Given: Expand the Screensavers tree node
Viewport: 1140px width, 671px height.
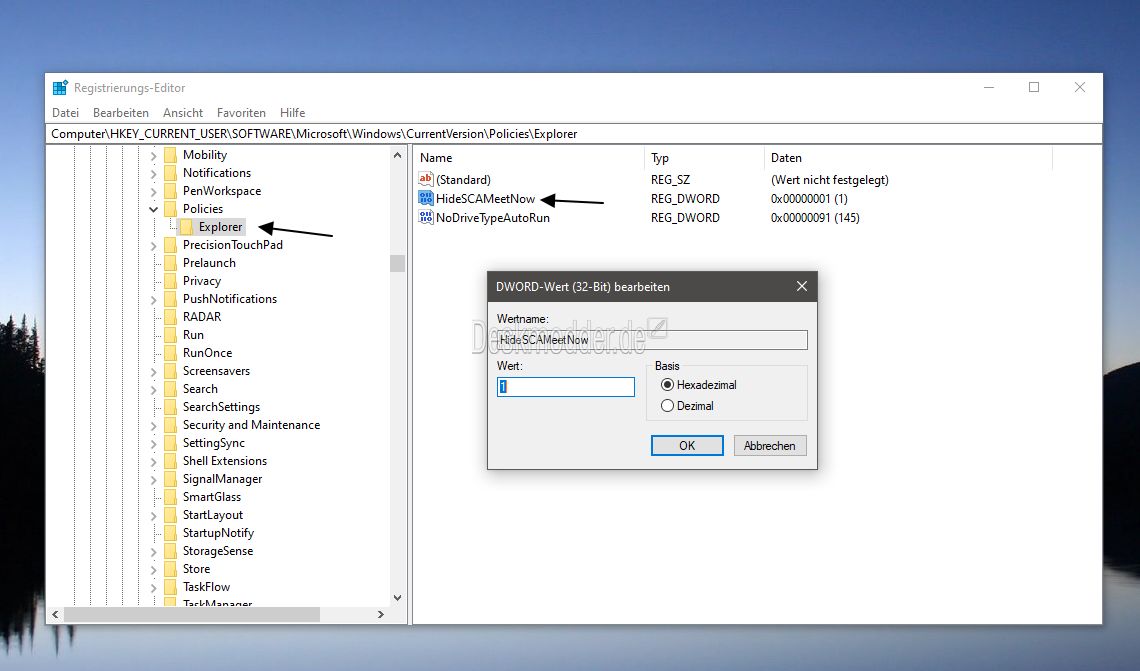Looking at the screenshot, I should coord(153,371).
